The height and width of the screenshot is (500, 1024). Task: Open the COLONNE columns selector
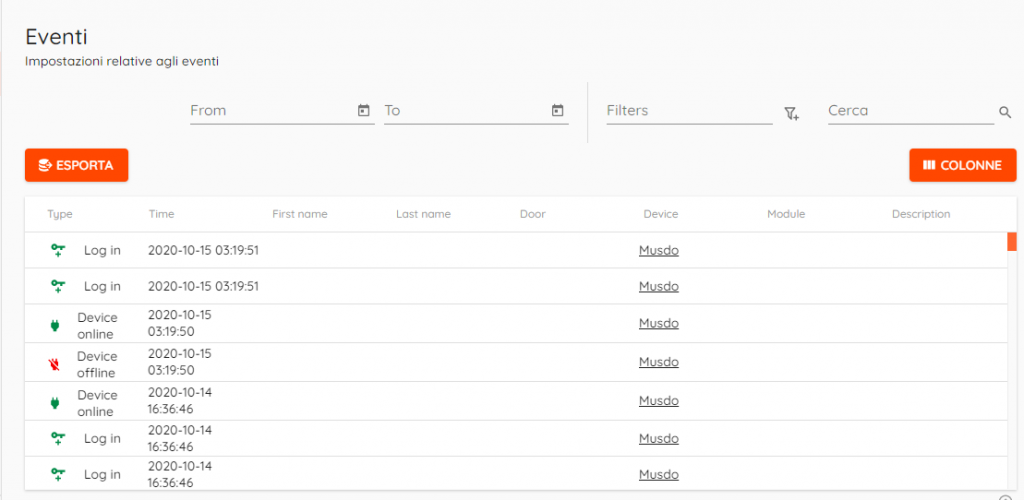click(x=963, y=165)
